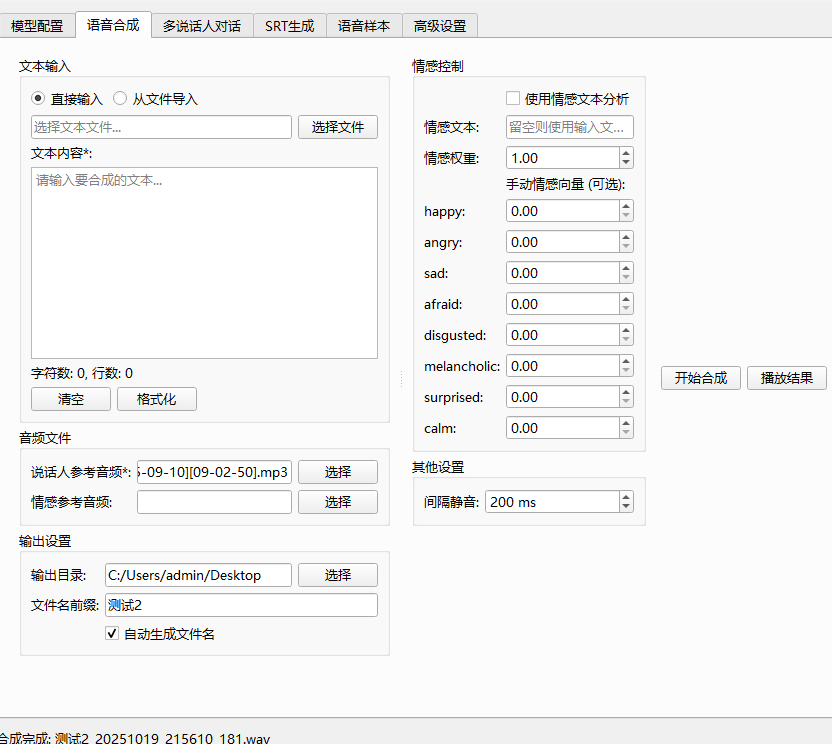The height and width of the screenshot is (744, 832).
Task: Uncheck the 自动生成文件名 checkbox
Action: (x=112, y=633)
